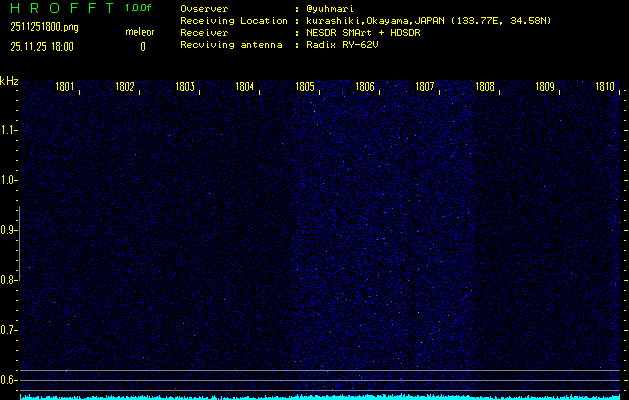Select the 1805 time marker
Viewport: 629px width, 400px height.
305,87
